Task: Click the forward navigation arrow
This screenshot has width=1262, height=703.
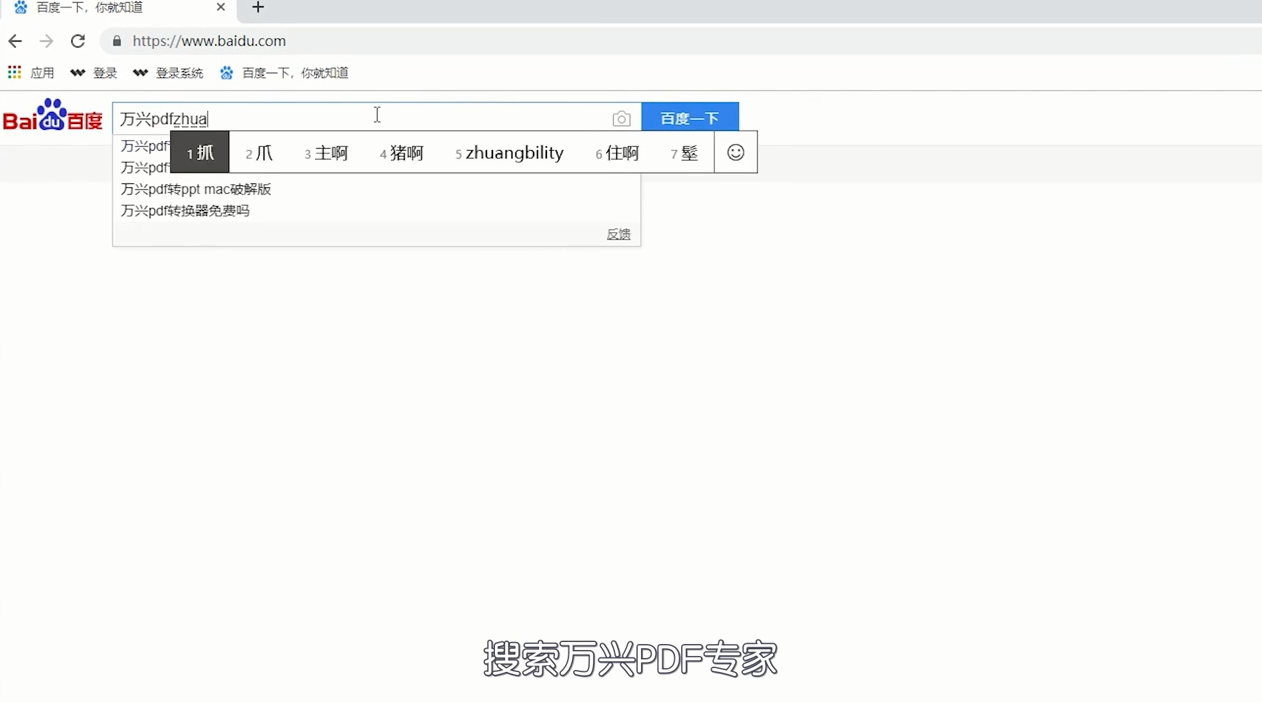Action: [x=46, y=41]
